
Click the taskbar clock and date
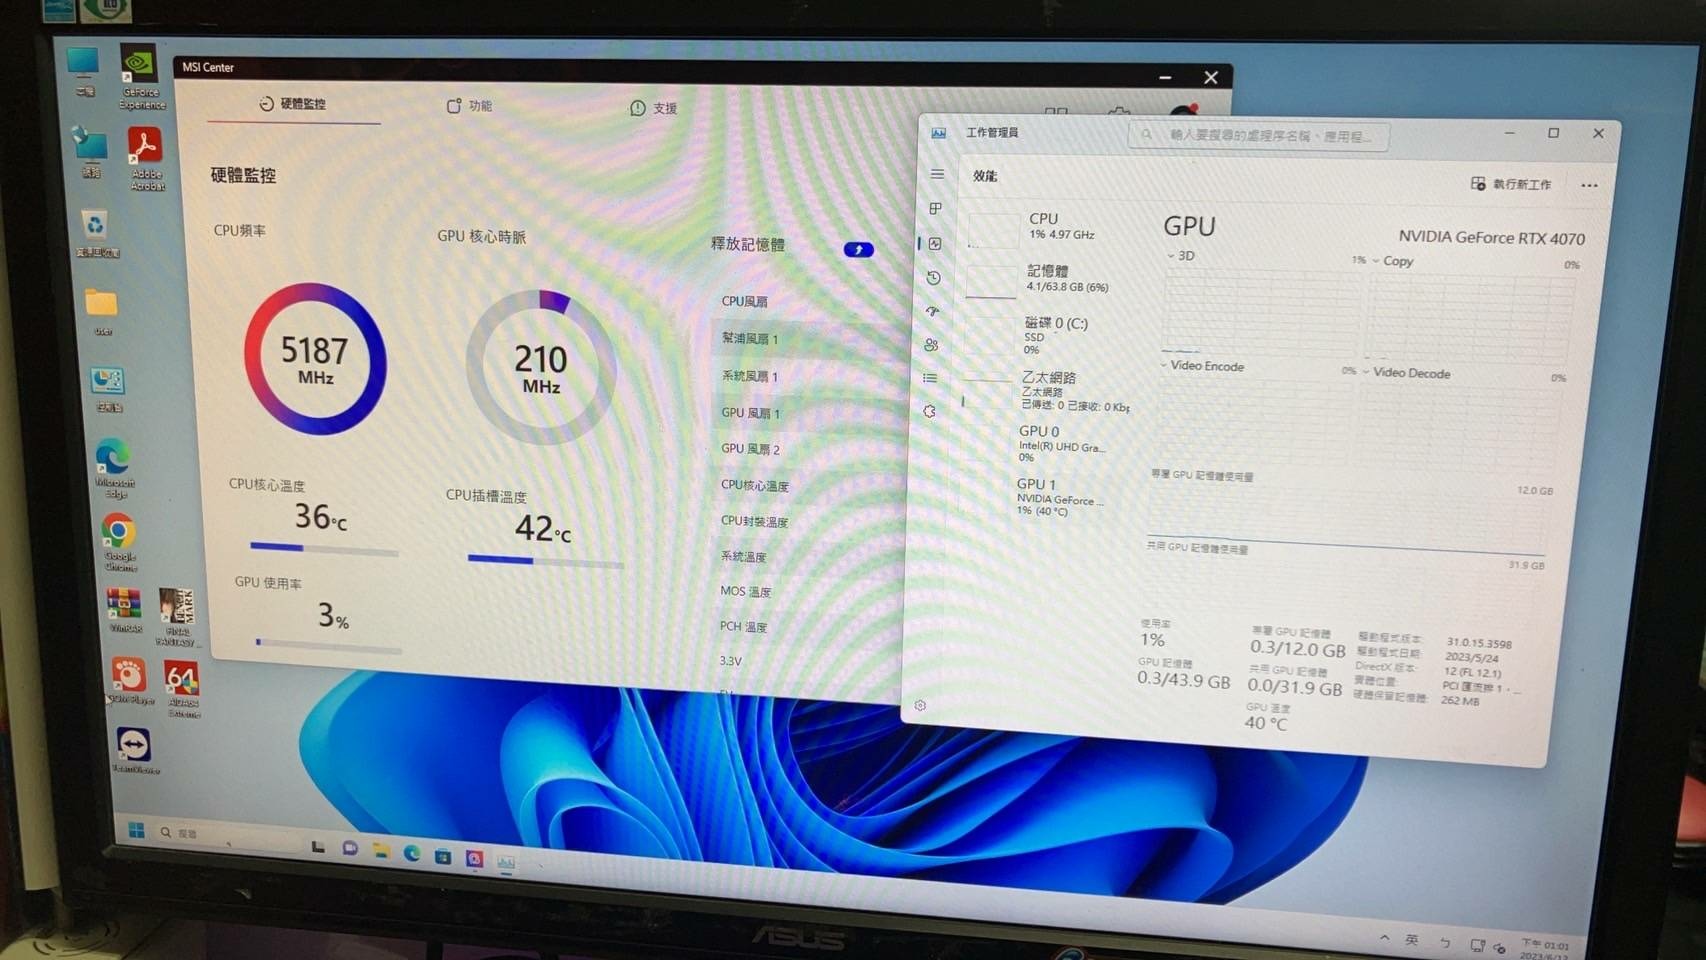click(1545, 949)
